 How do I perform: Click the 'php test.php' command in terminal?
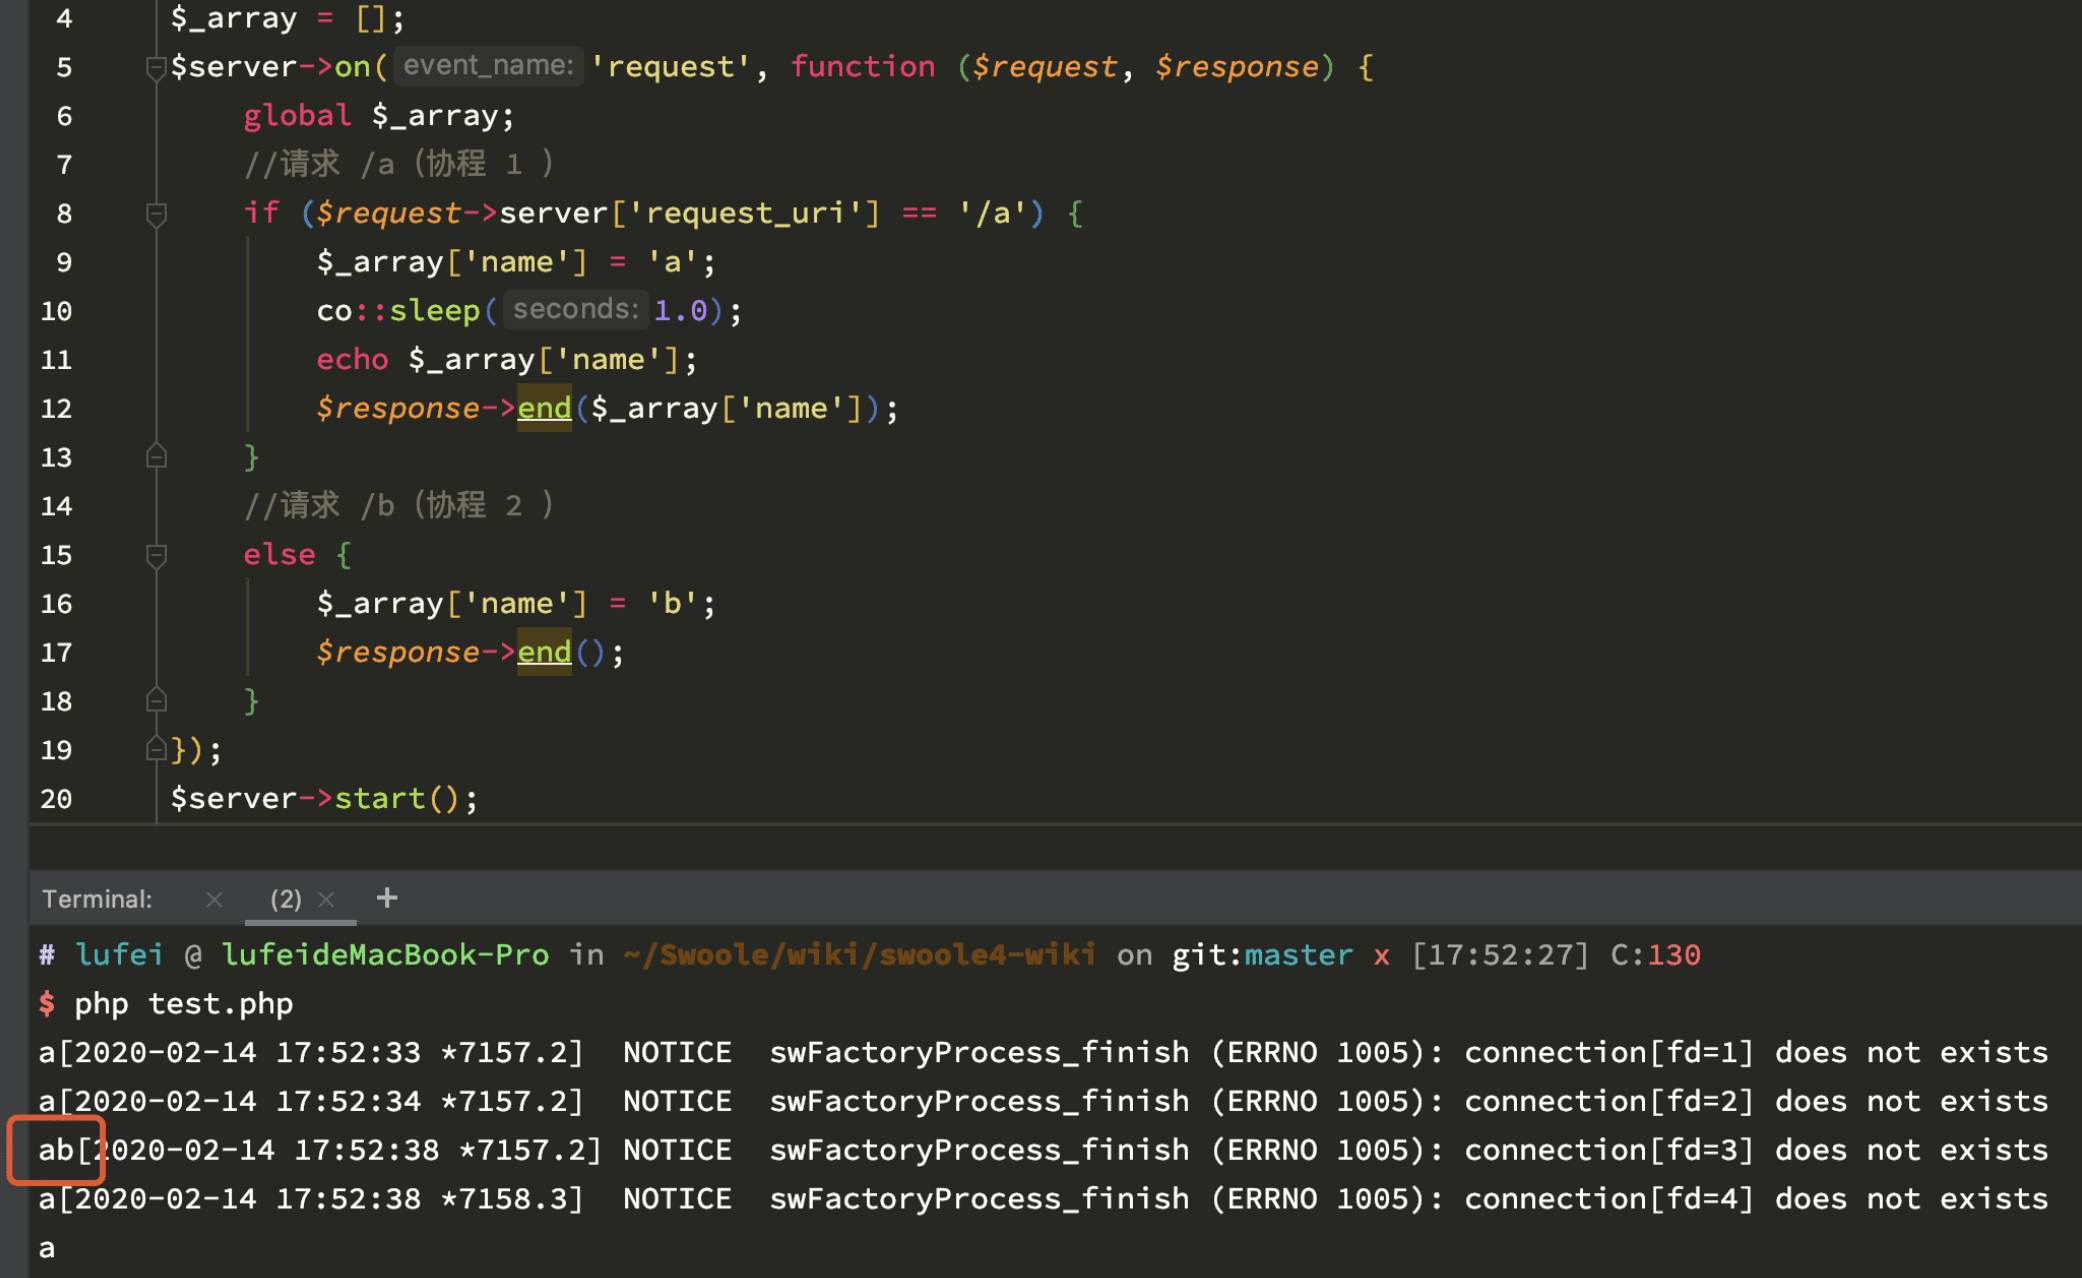[184, 1004]
